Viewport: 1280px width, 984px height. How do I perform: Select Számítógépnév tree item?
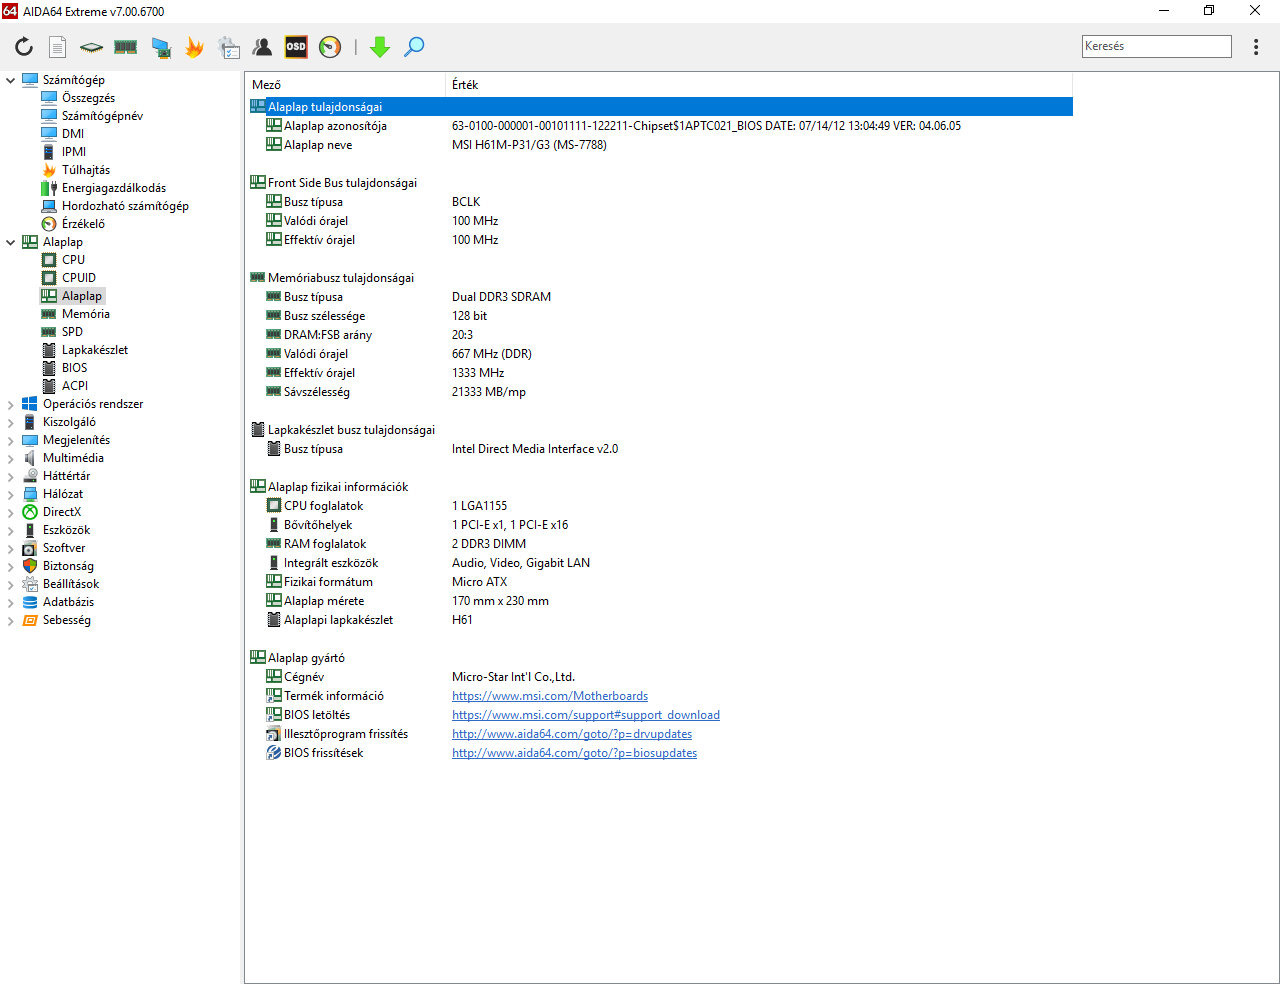coord(102,116)
